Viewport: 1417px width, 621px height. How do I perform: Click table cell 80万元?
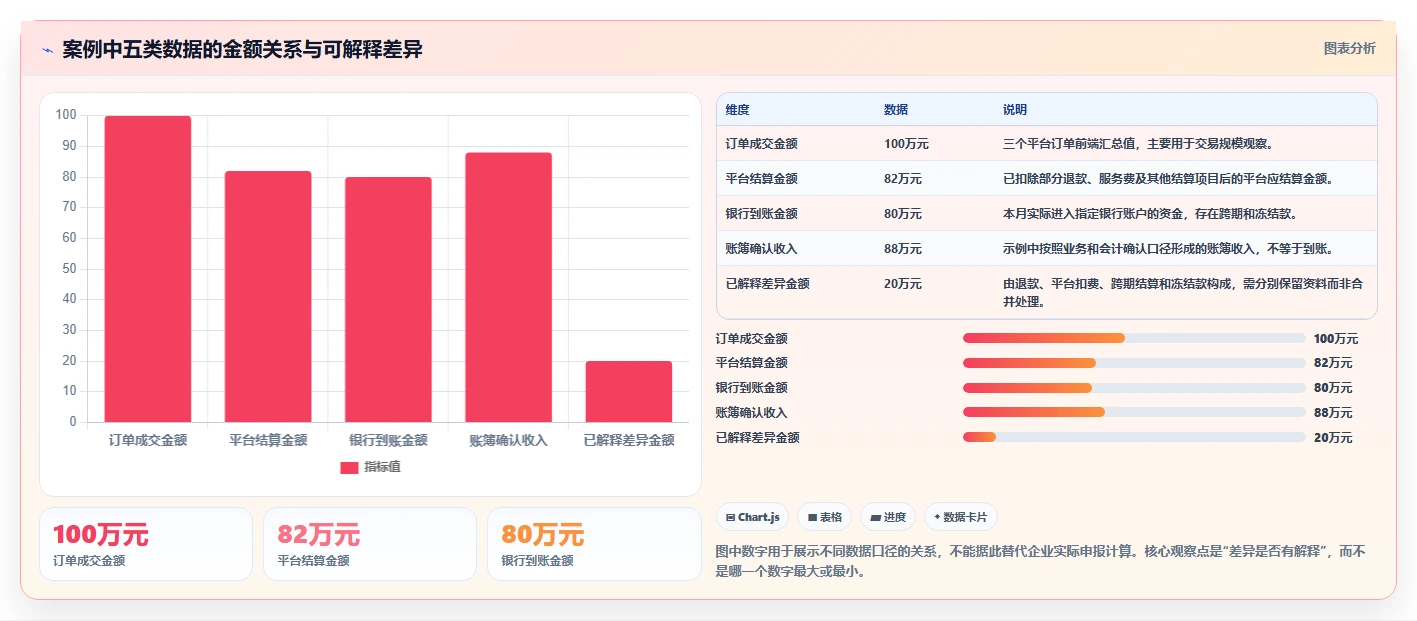click(903, 213)
